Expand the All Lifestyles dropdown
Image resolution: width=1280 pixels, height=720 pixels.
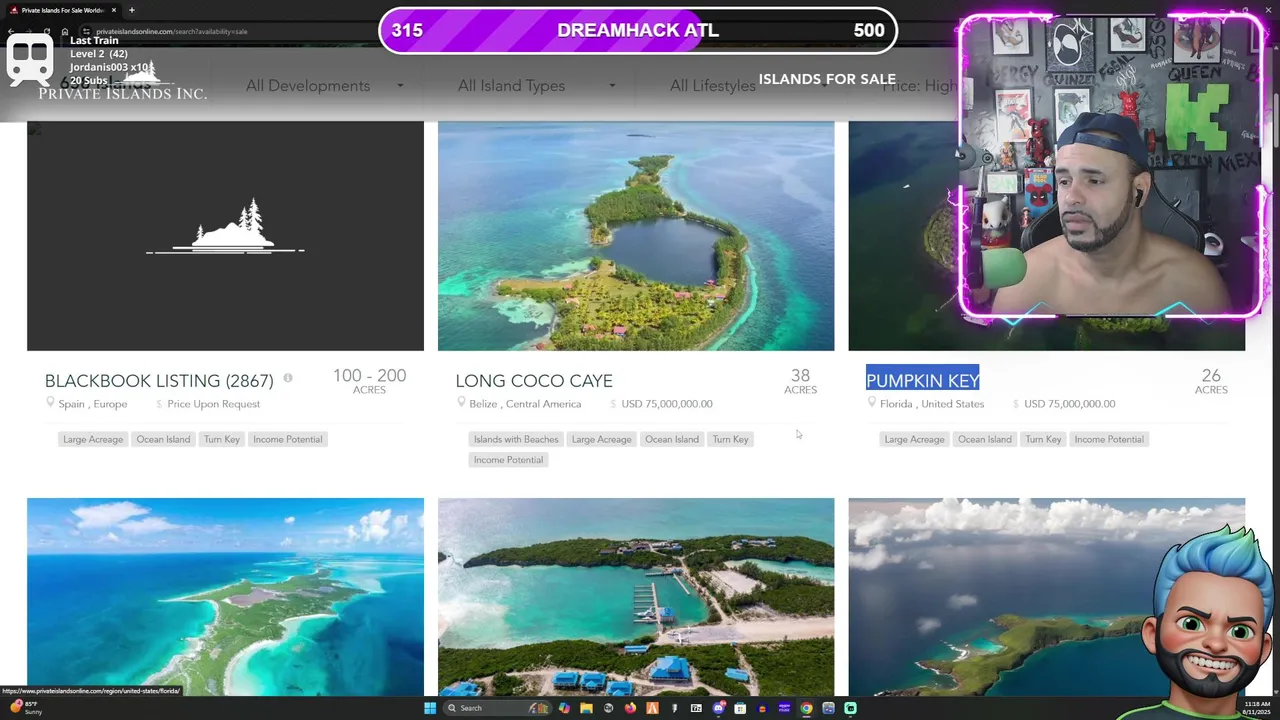(x=750, y=86)
